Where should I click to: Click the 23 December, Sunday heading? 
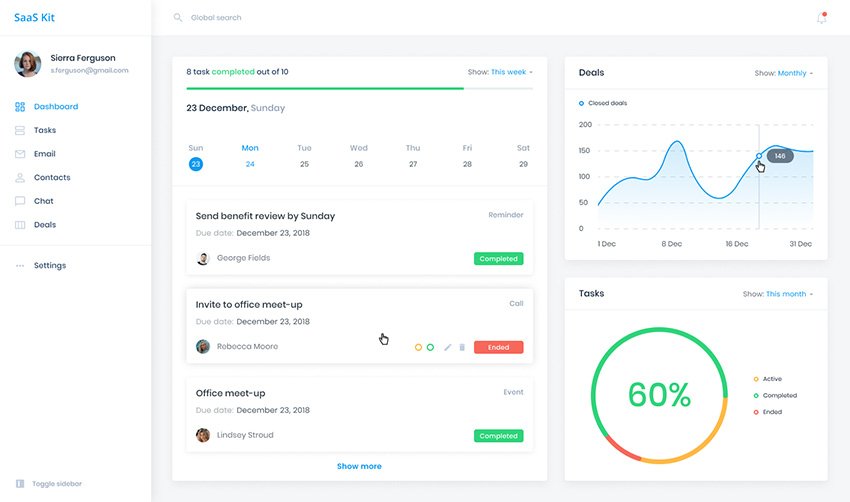pyautogui.click(x=235, y=108)
